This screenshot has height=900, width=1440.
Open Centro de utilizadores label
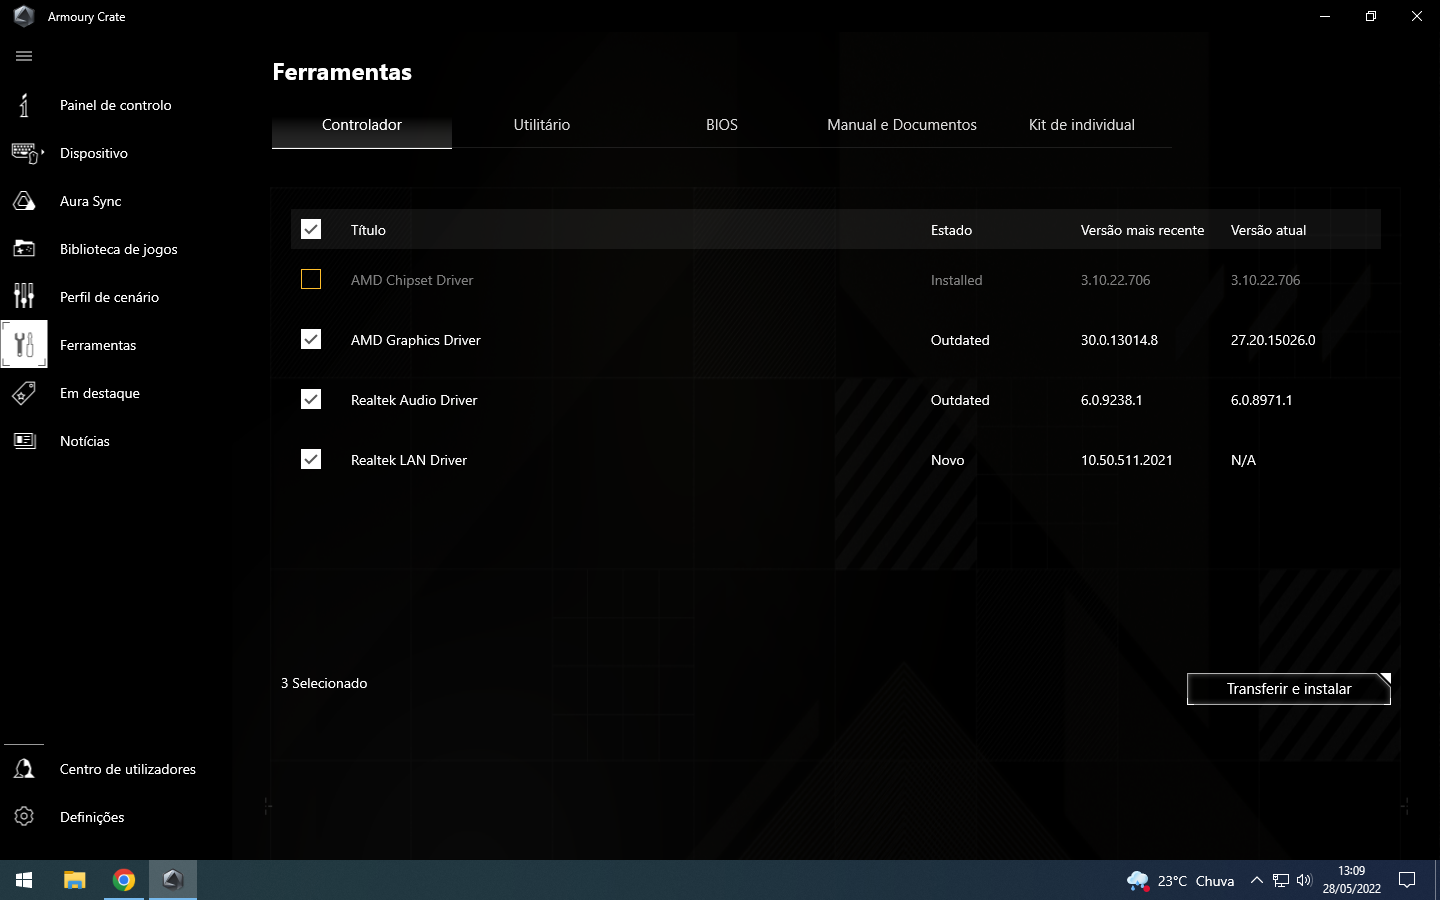[x=128, y=769]
